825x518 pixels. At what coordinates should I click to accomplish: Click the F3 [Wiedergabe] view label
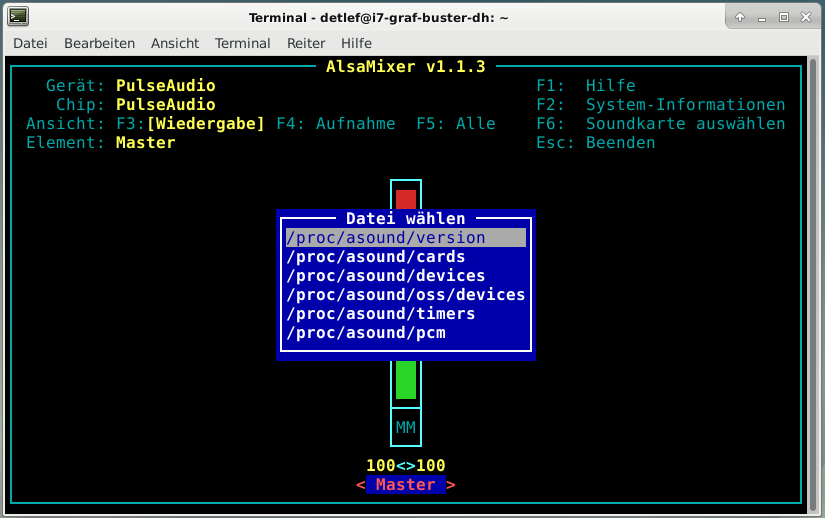190,124
